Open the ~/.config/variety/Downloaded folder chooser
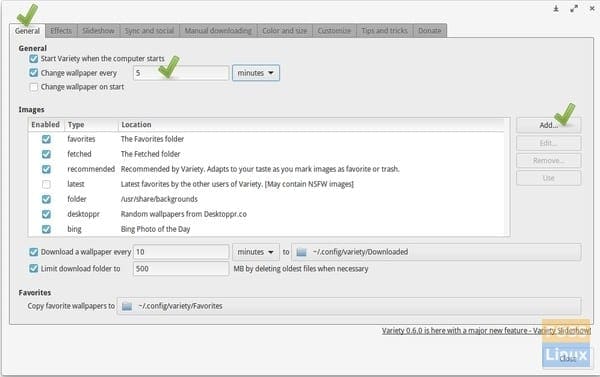This screenshot has width=600, height=377. click(x=436, y=252)
